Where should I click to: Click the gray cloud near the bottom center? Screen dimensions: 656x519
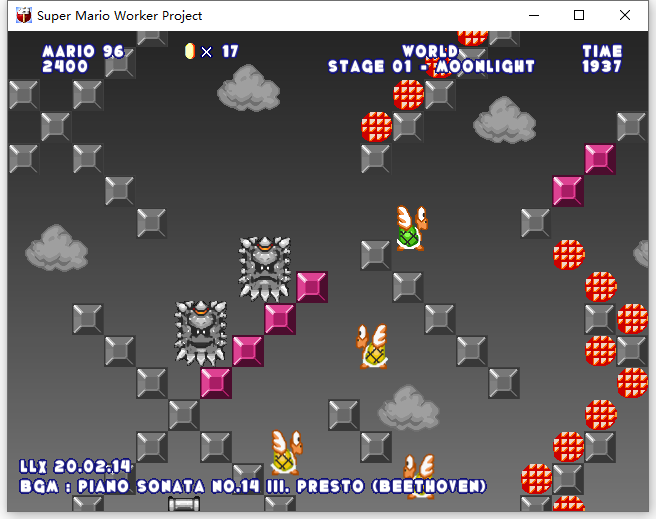point(409,407)
